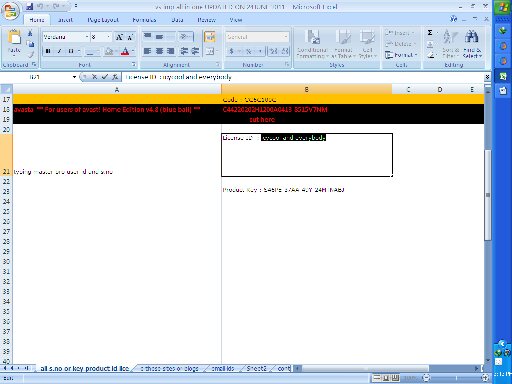The image size is (512, 384).
Task: Click Decrease Indent icon
Action: pos(184,51)
